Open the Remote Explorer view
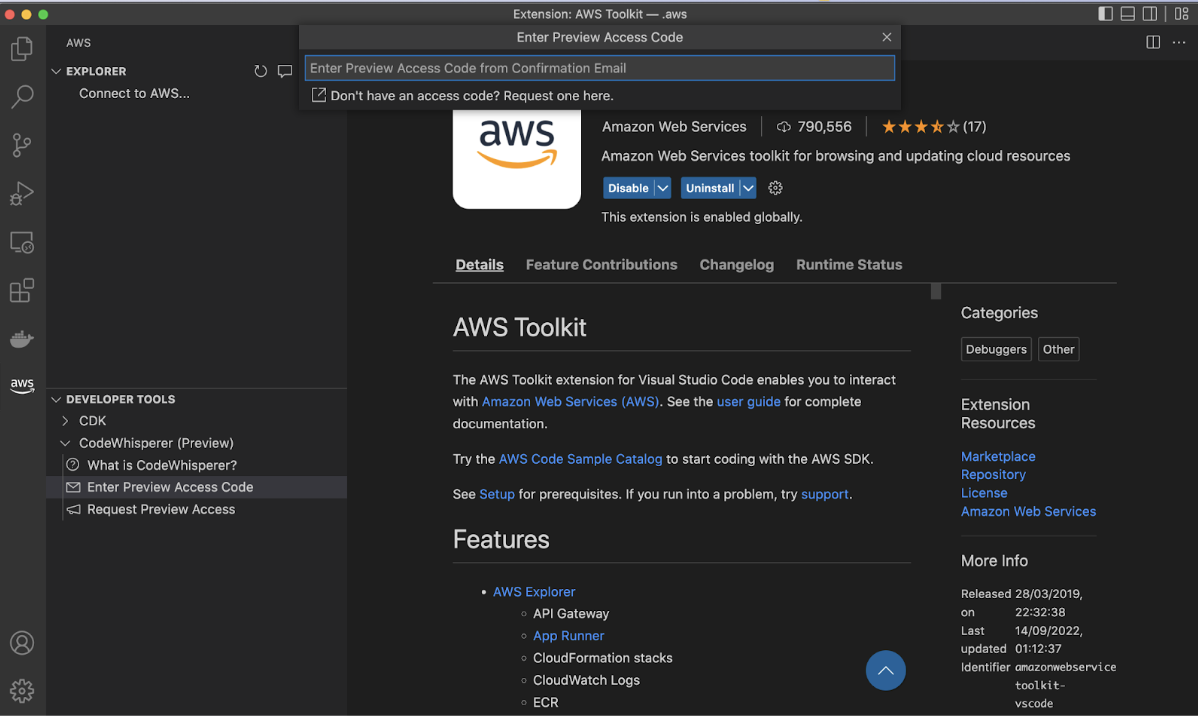This screenshot has width=1198, height=718. [22, 242]
